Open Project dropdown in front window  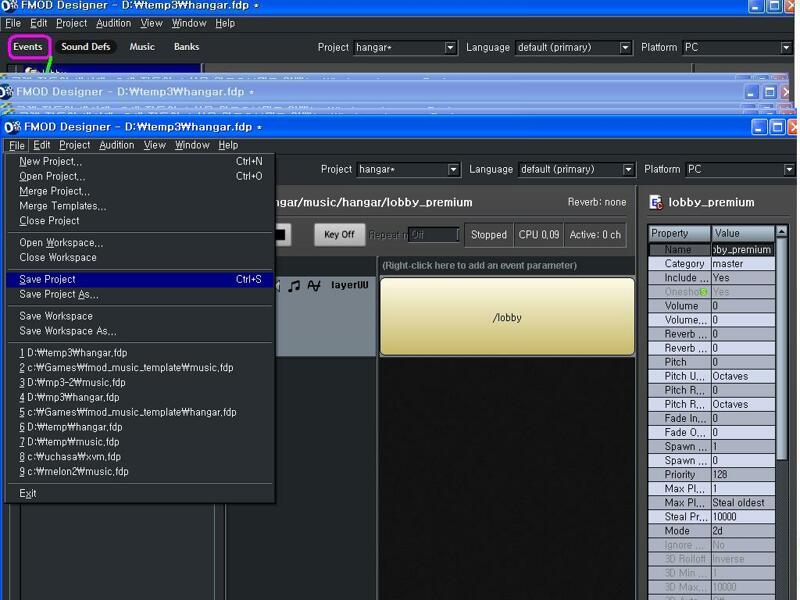coord(453,169)
